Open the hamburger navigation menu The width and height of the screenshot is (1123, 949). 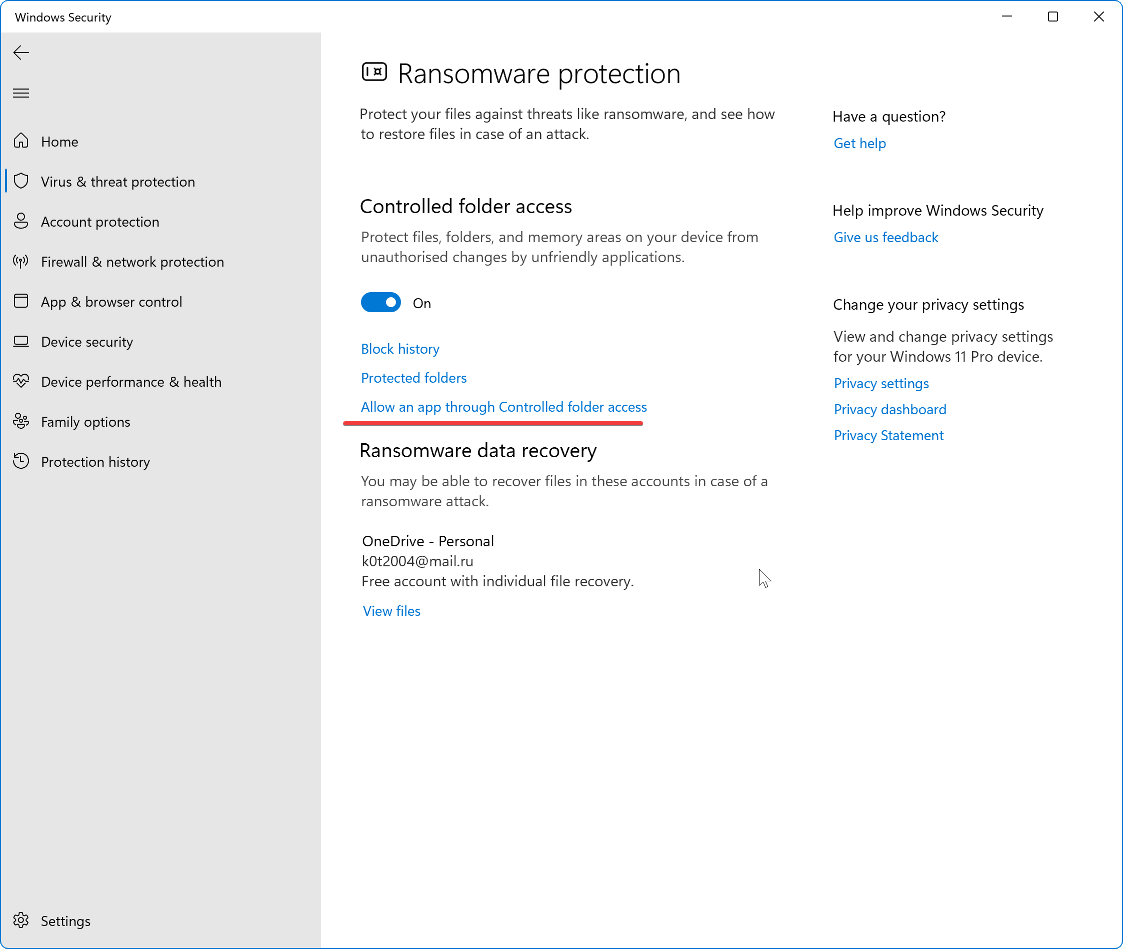click(x=21, y=93)
